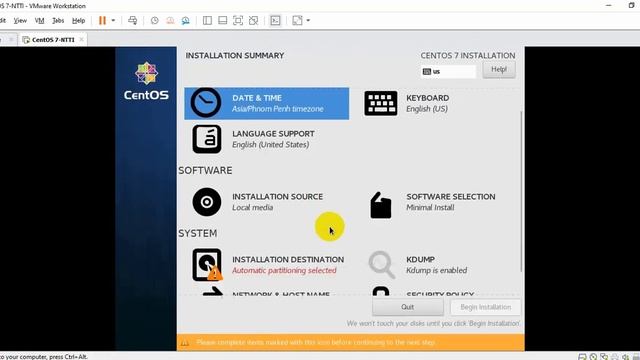Screen dimensions: 640x360
Task: Open Installation Destination automatic partitioning entry
Action: click(269, 265)
